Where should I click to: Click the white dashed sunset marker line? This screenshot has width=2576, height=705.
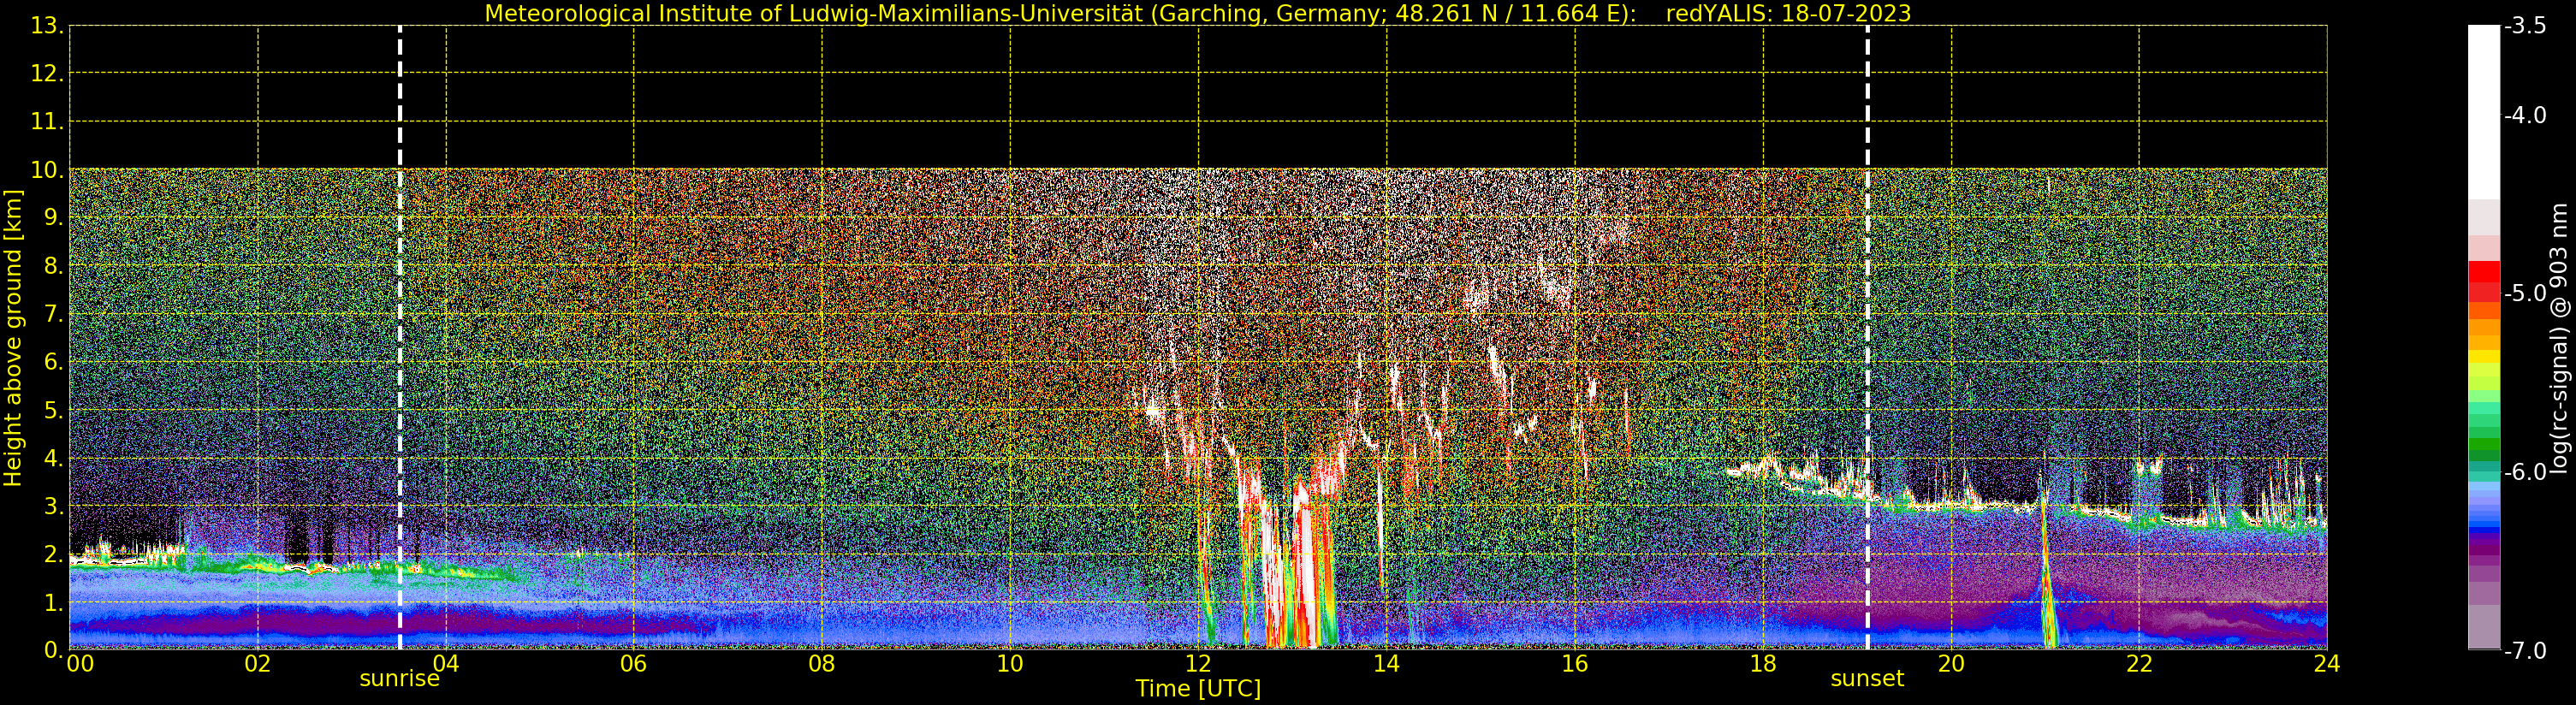(x=1867, y=338)
